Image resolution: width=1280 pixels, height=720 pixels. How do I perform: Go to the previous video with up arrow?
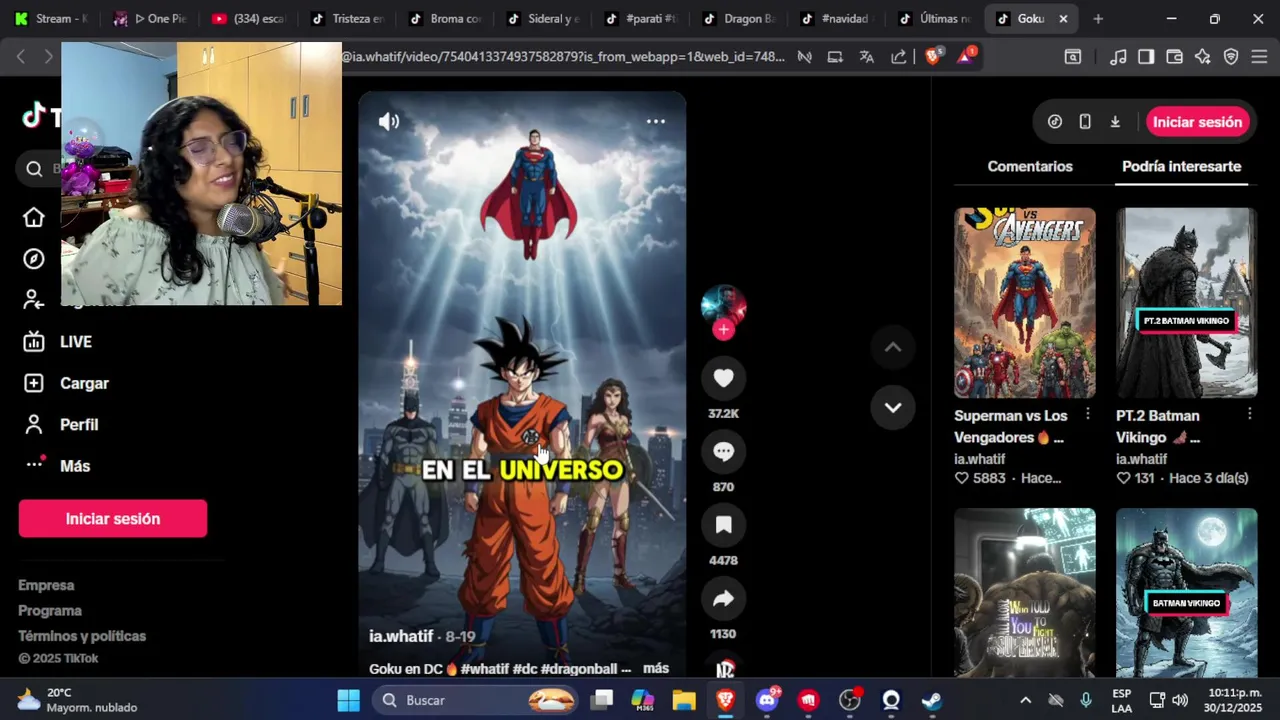tap(893, 347)
